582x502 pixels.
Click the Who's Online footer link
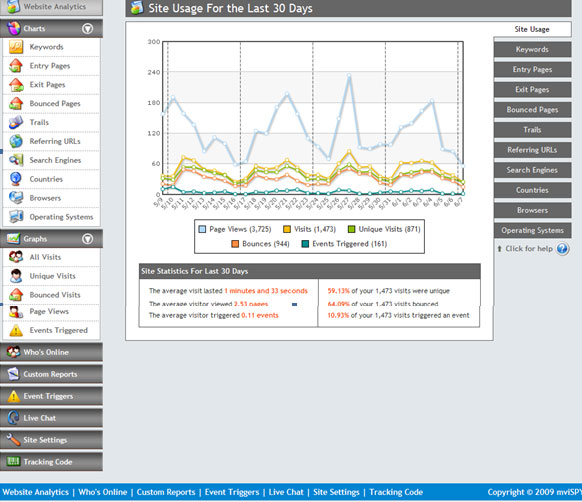[x=103, y=492]
